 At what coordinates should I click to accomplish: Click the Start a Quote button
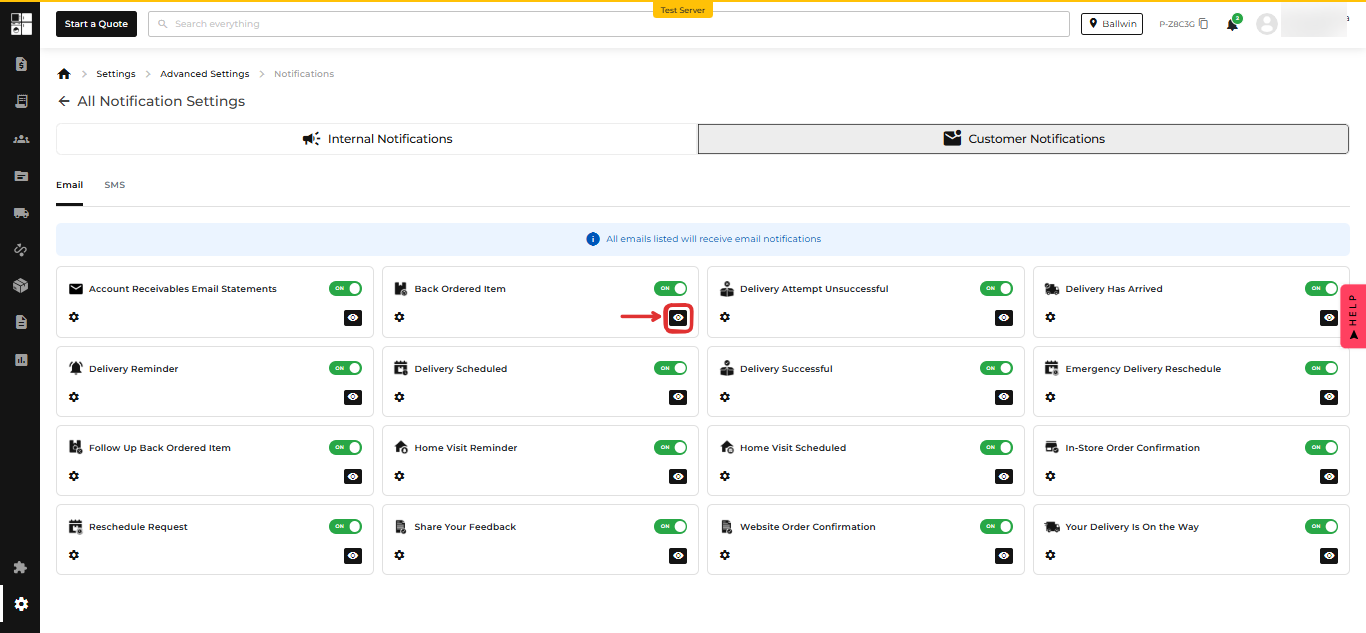(96, 24)
